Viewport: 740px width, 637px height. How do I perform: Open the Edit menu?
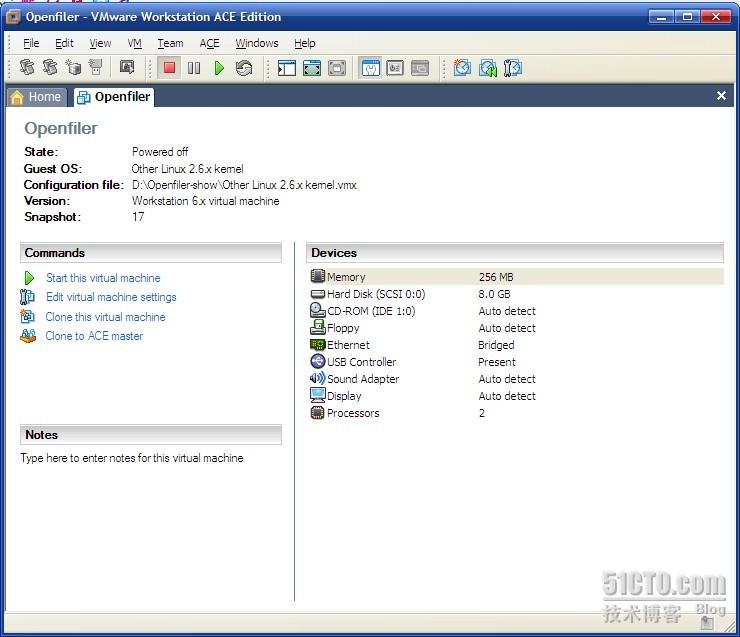pyautogui.click(x=64, y=43)
